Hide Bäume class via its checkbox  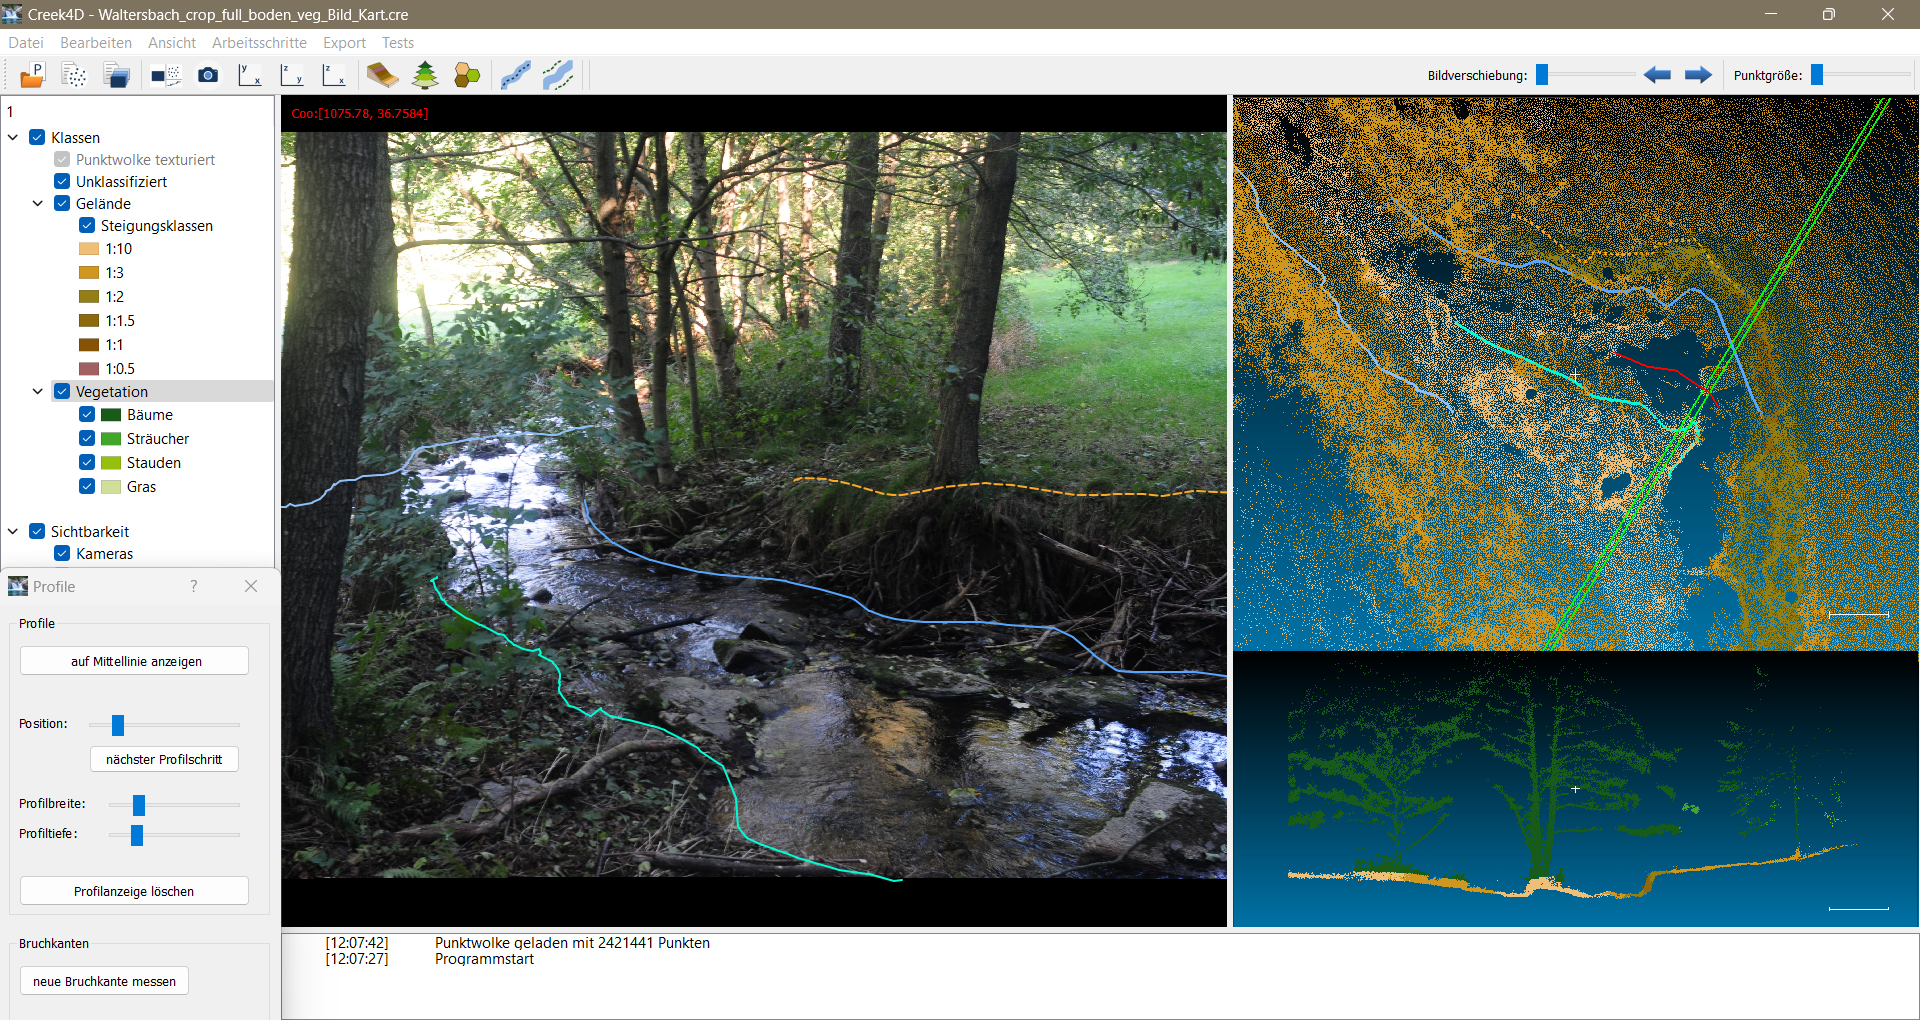[87, 414]
